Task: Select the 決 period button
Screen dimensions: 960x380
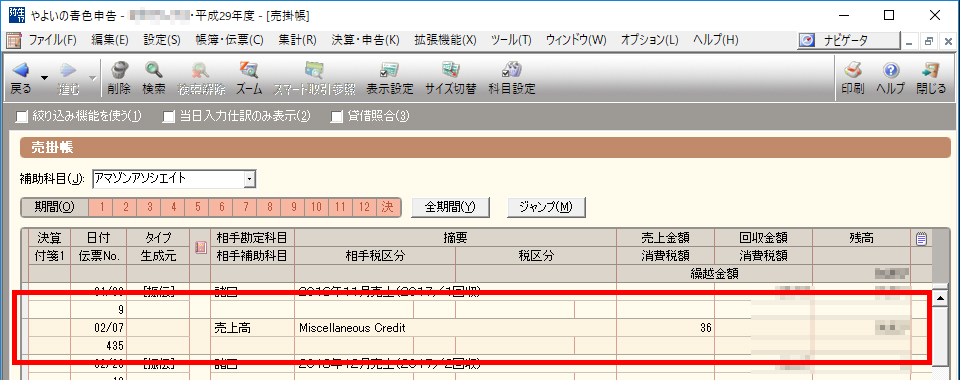Action: point(388,207)
